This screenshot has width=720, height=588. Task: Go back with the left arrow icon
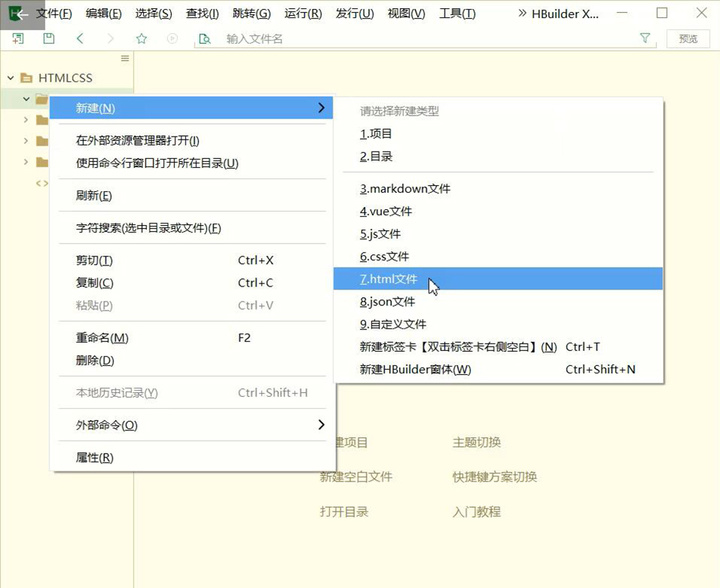pos(80,39)
